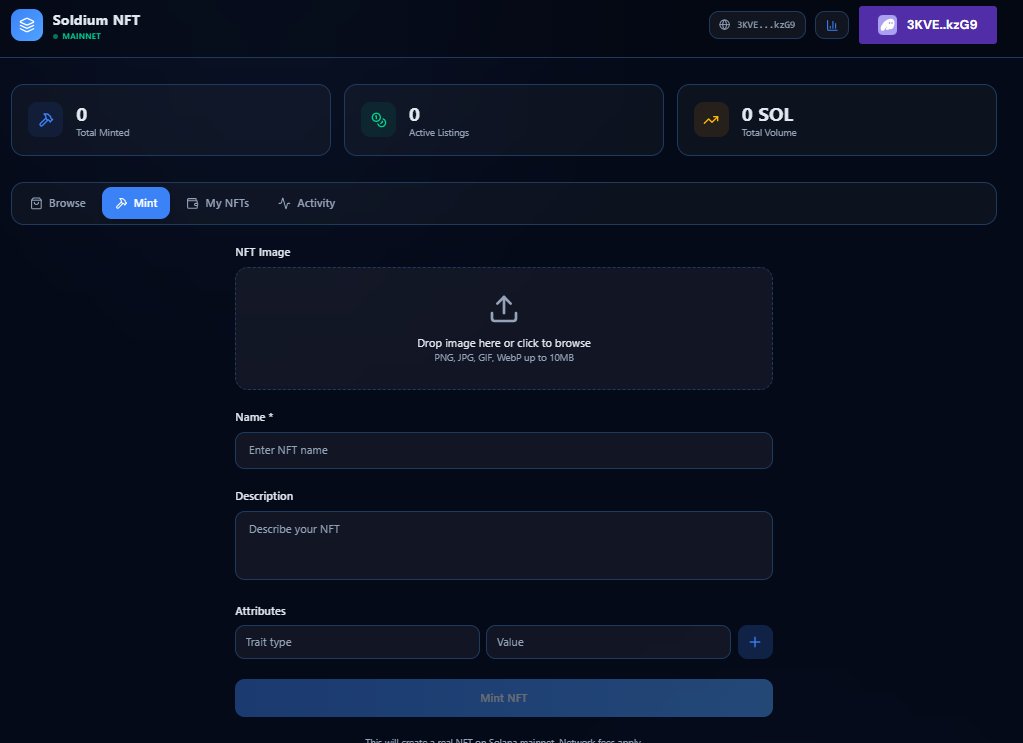Image resolution: width=1023 pixels, height=743 pixels.
Task: Open the My NFTs tab
Action: [218, 203]
